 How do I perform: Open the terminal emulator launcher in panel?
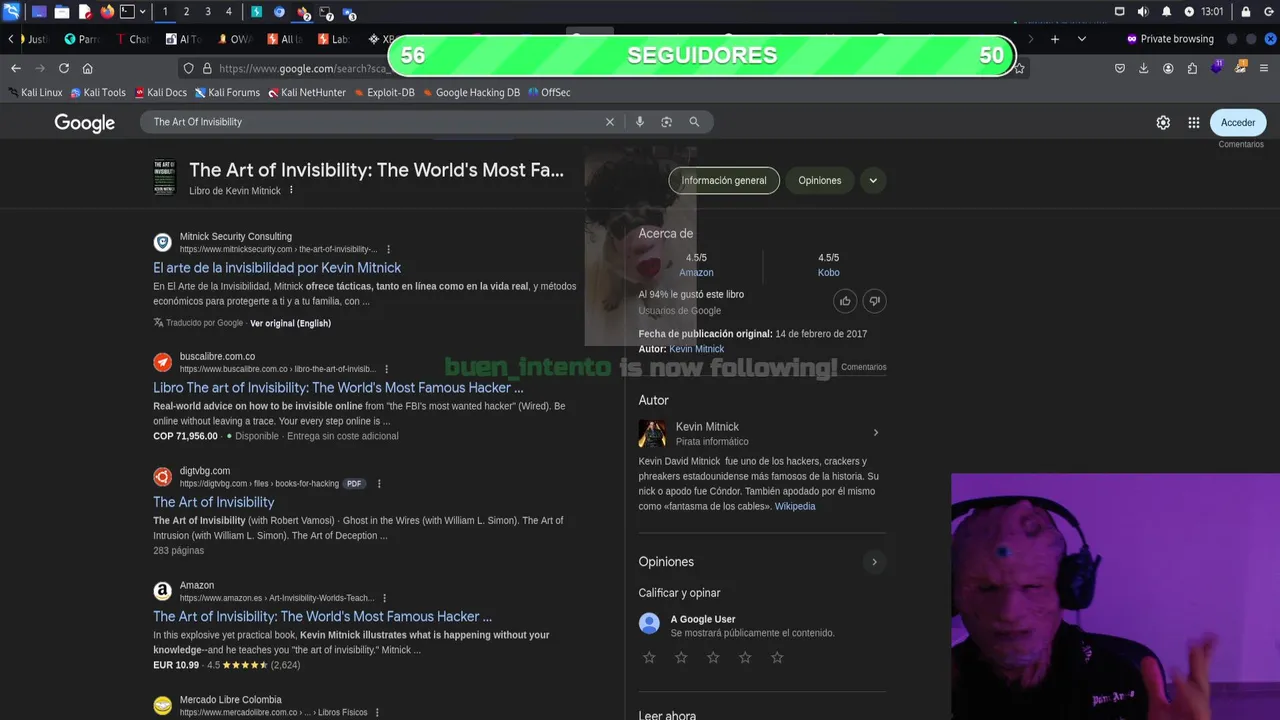pyautogui.click(x=127, y=12)
